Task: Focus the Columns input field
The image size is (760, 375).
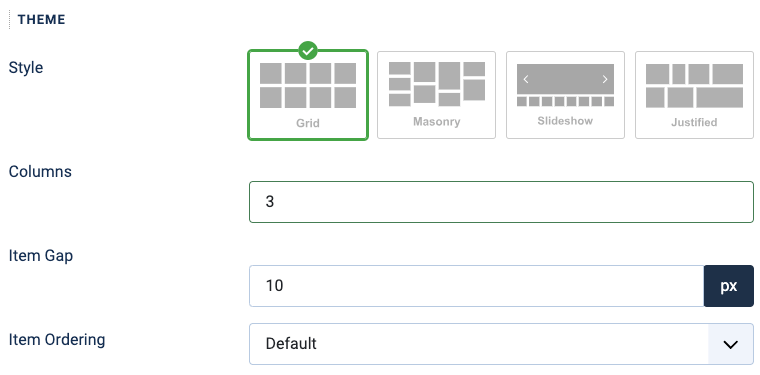Action: (501, 202)
